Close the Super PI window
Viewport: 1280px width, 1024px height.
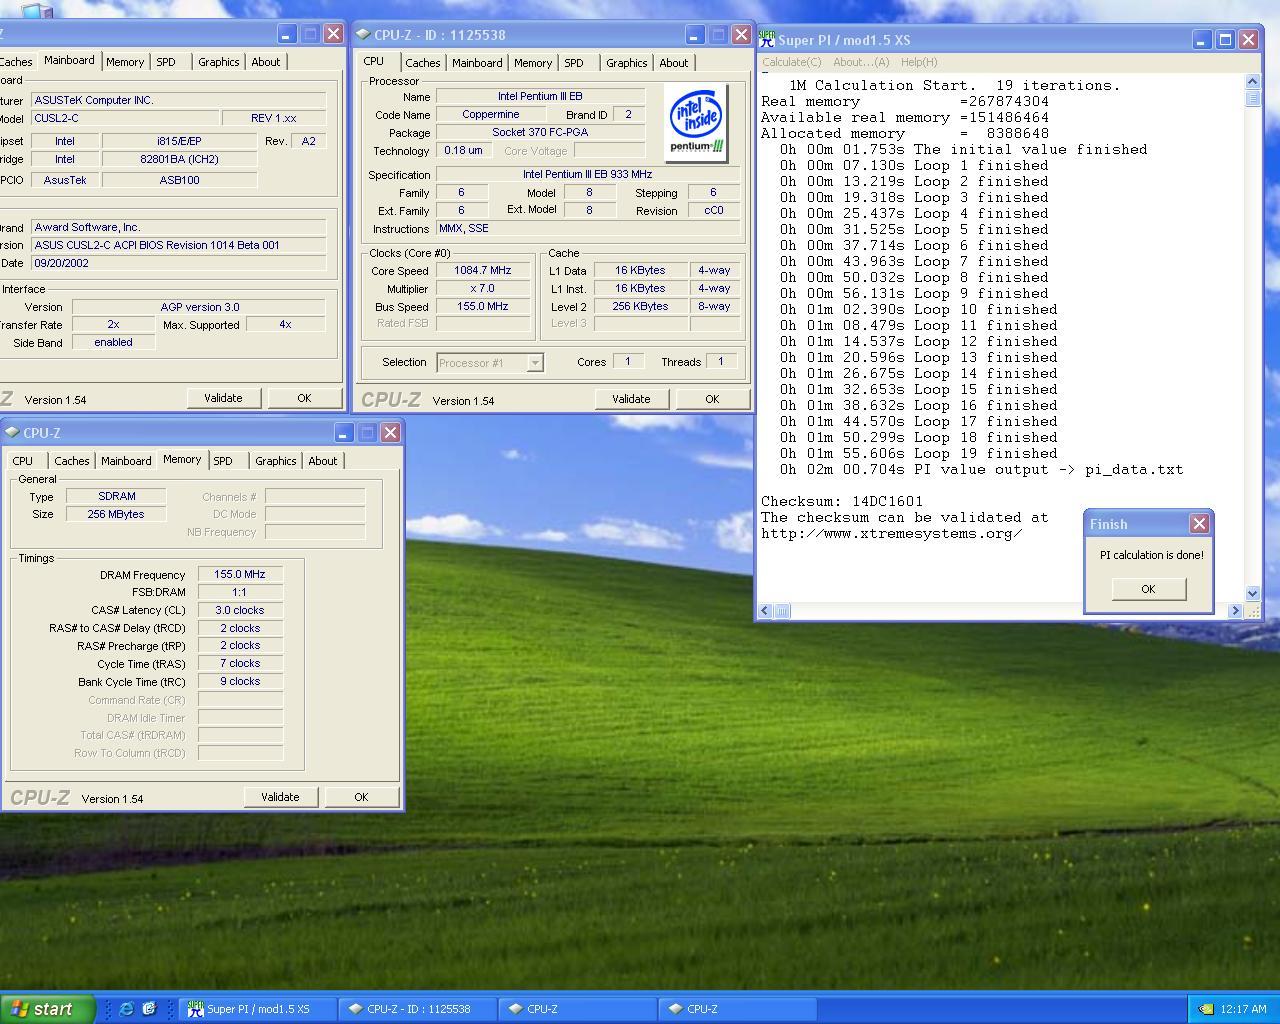click(x=1248, y=40)
